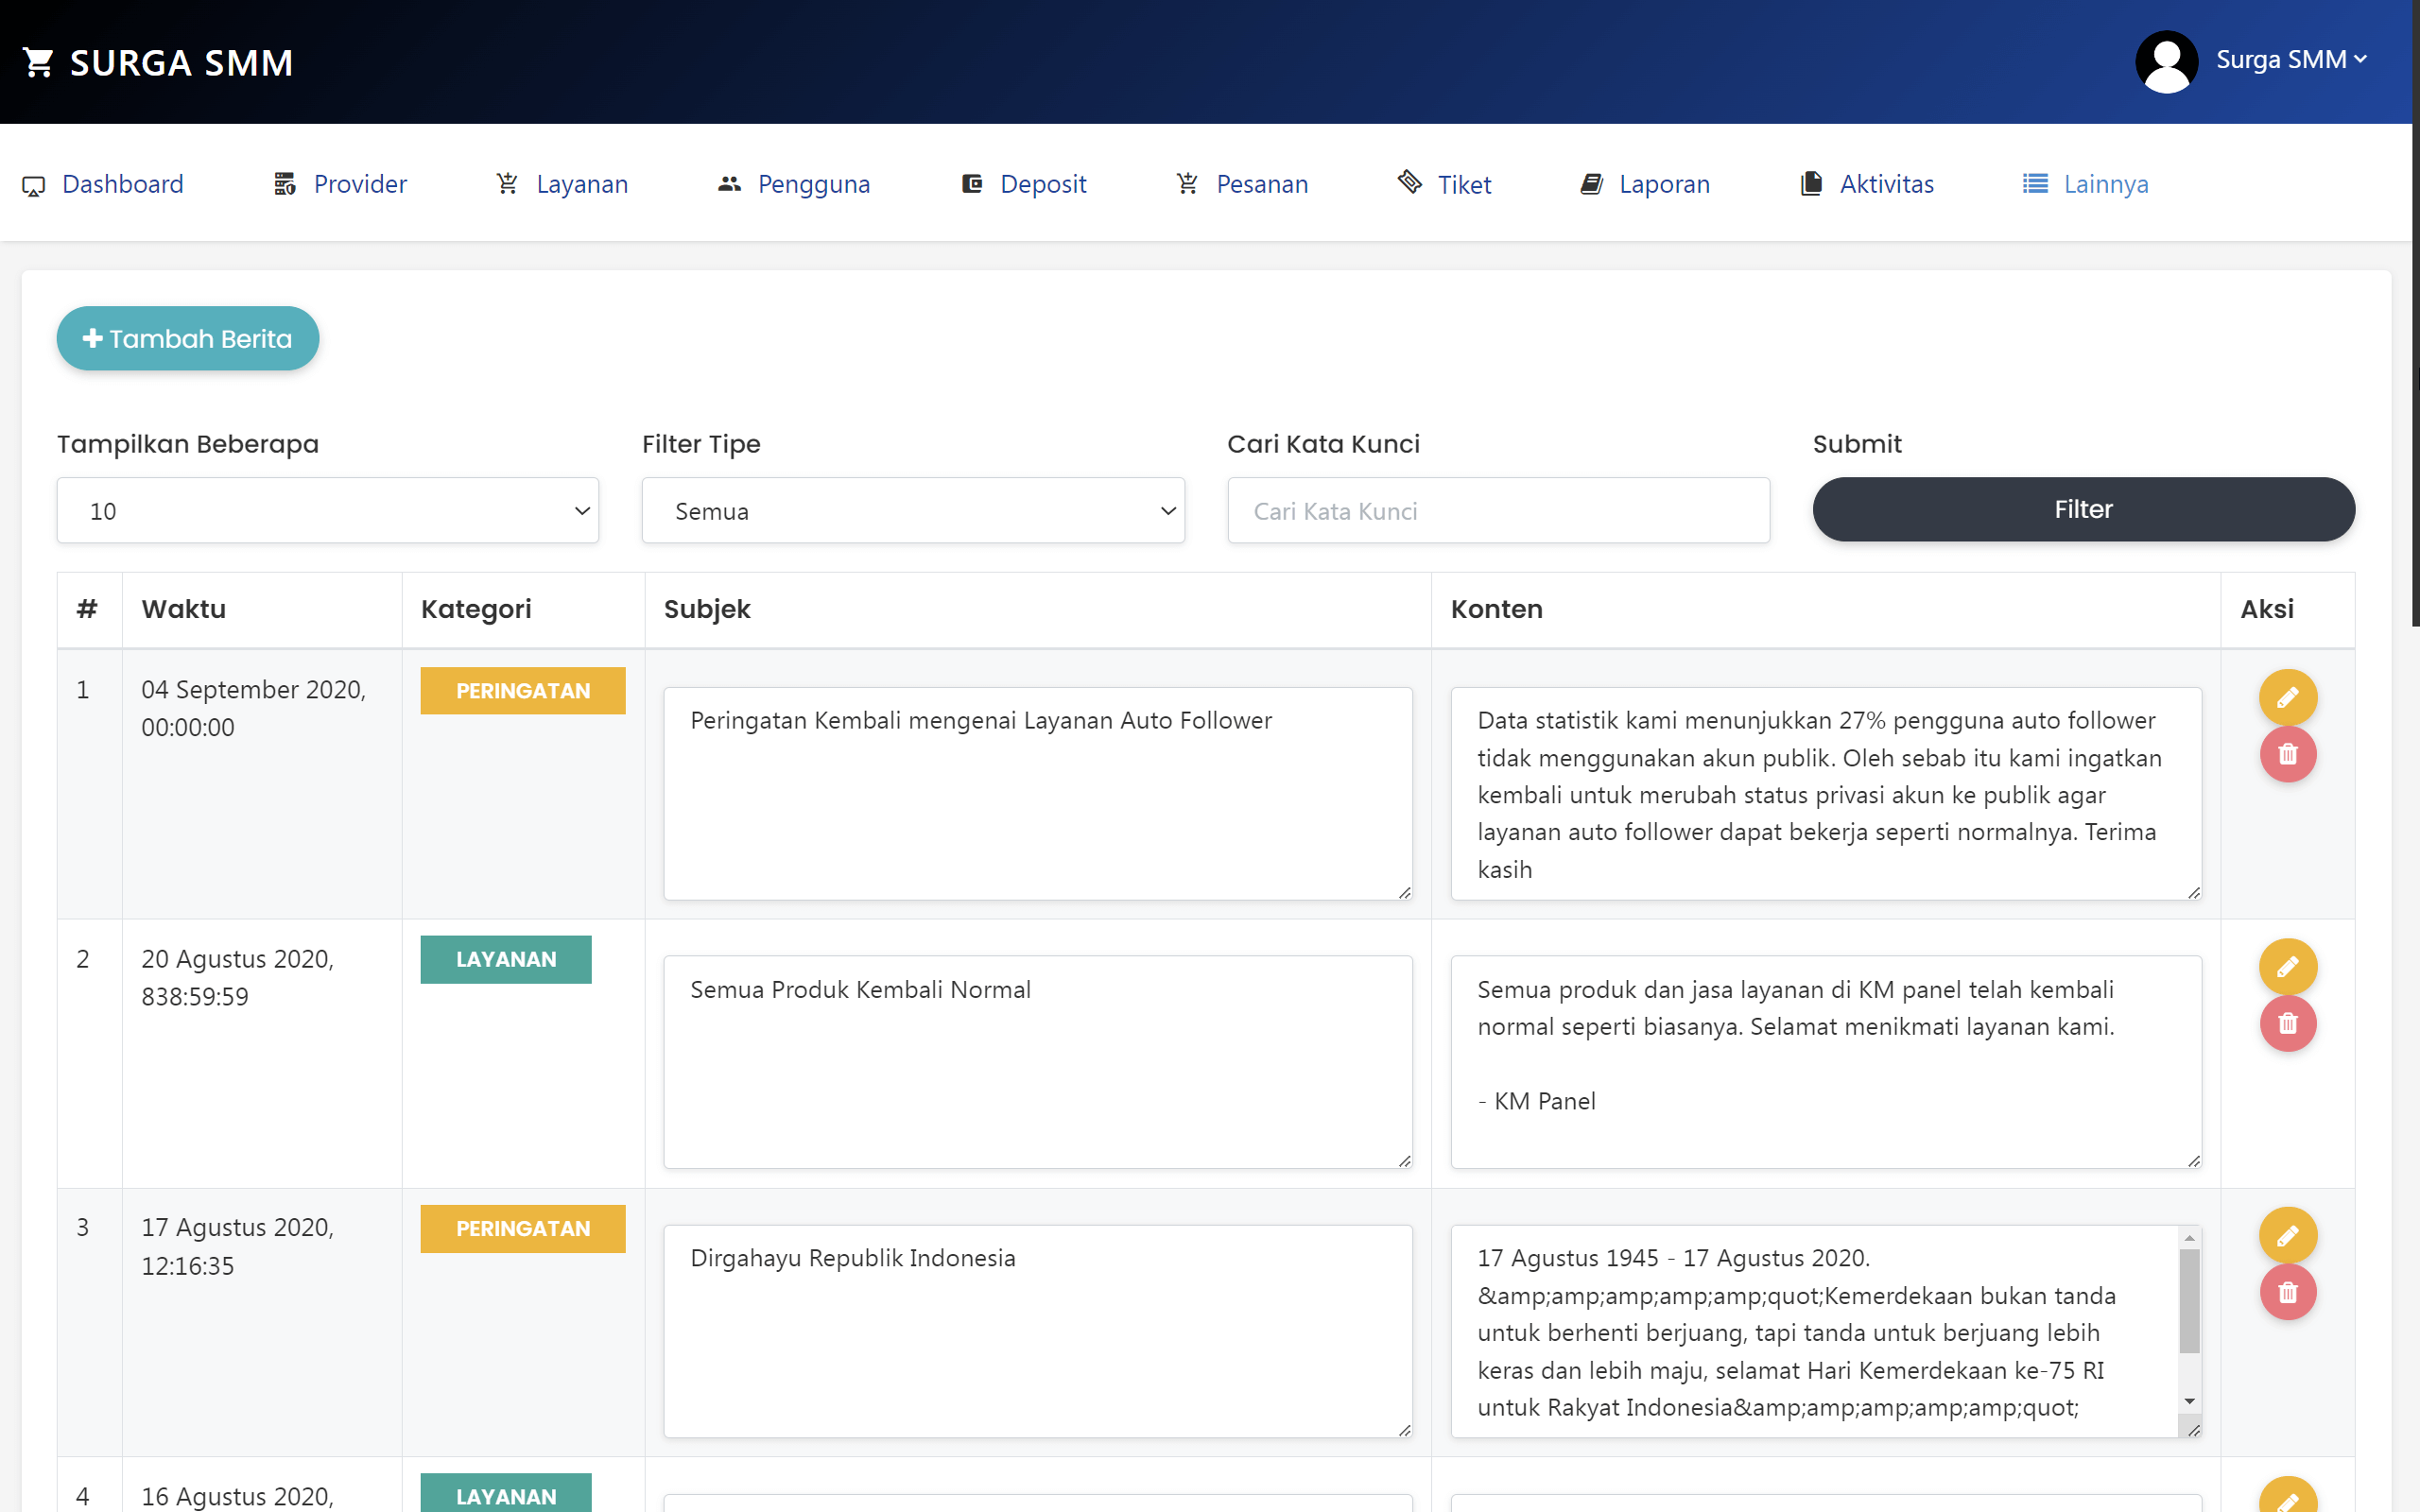Screen dimensions: 2420x1512
Task: Delete the "Peringatan Kembali" news entry
Action: coord(2288,754)
